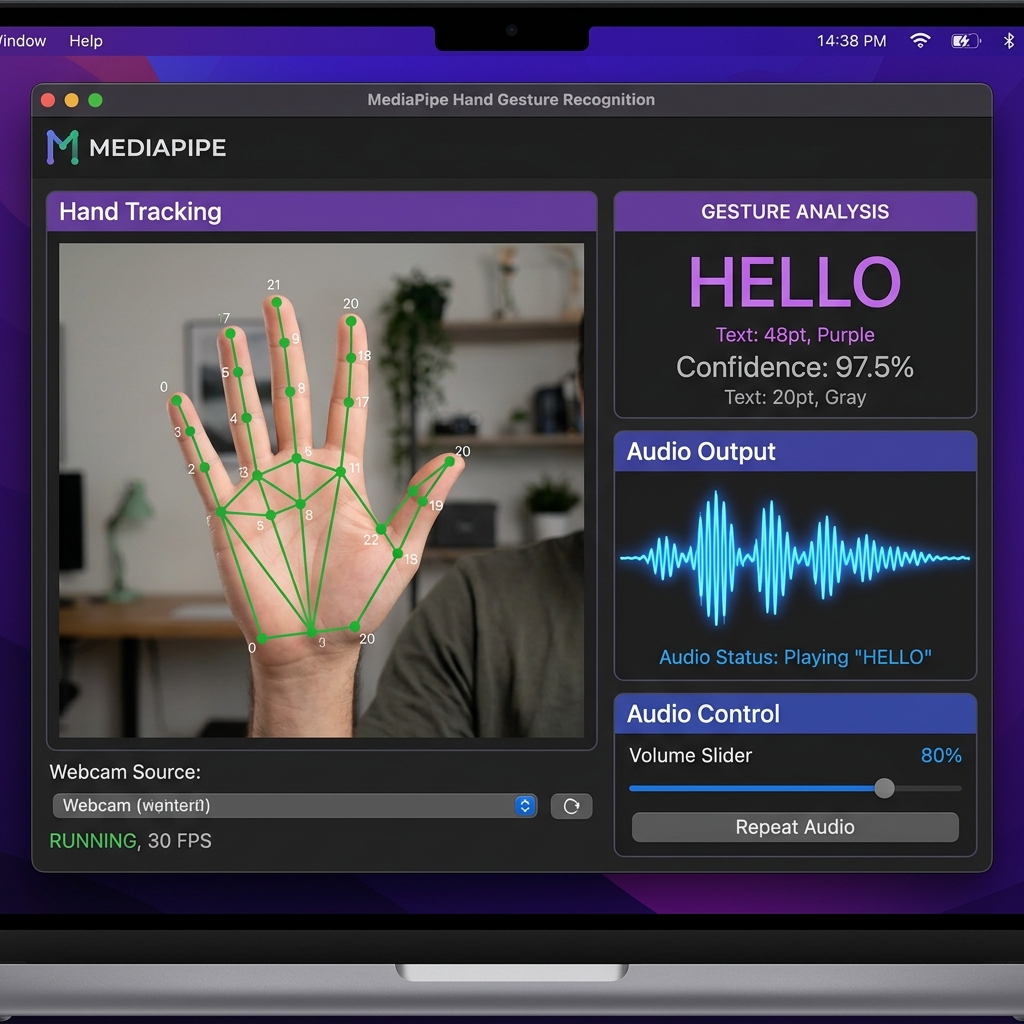This screenshot has width=1024, height=1024.
Task: Click the MediaPipe M logo icon
Action: [63, 147]
